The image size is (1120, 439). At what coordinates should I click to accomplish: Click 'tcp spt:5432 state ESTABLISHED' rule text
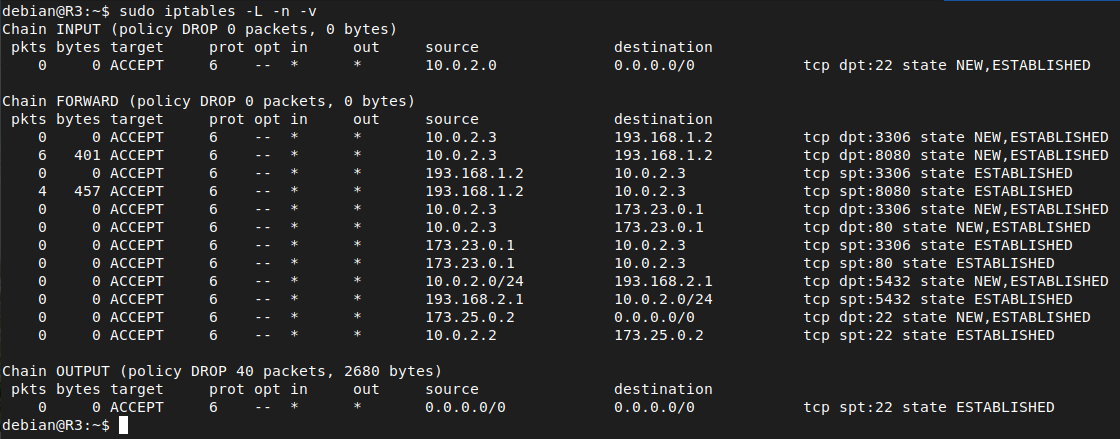click(937, 298)
